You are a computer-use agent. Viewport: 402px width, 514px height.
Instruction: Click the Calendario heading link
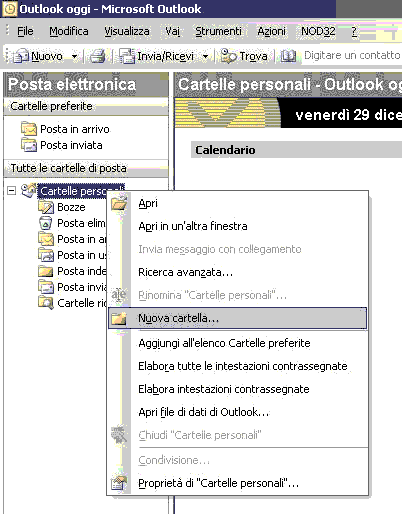[x=225, y=150]
